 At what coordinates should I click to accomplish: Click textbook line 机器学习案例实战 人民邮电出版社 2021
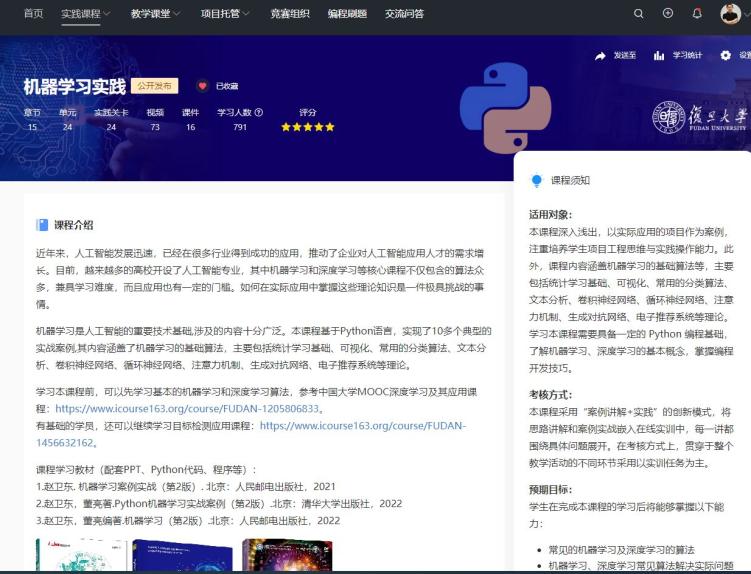186,486
